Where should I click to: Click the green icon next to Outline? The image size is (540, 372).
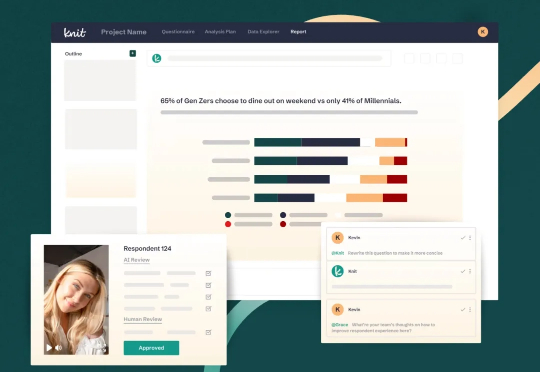point(133,53)
